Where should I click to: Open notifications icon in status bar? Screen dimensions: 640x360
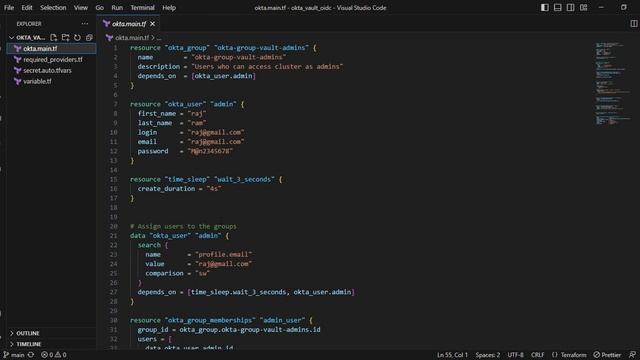point(632,355)
